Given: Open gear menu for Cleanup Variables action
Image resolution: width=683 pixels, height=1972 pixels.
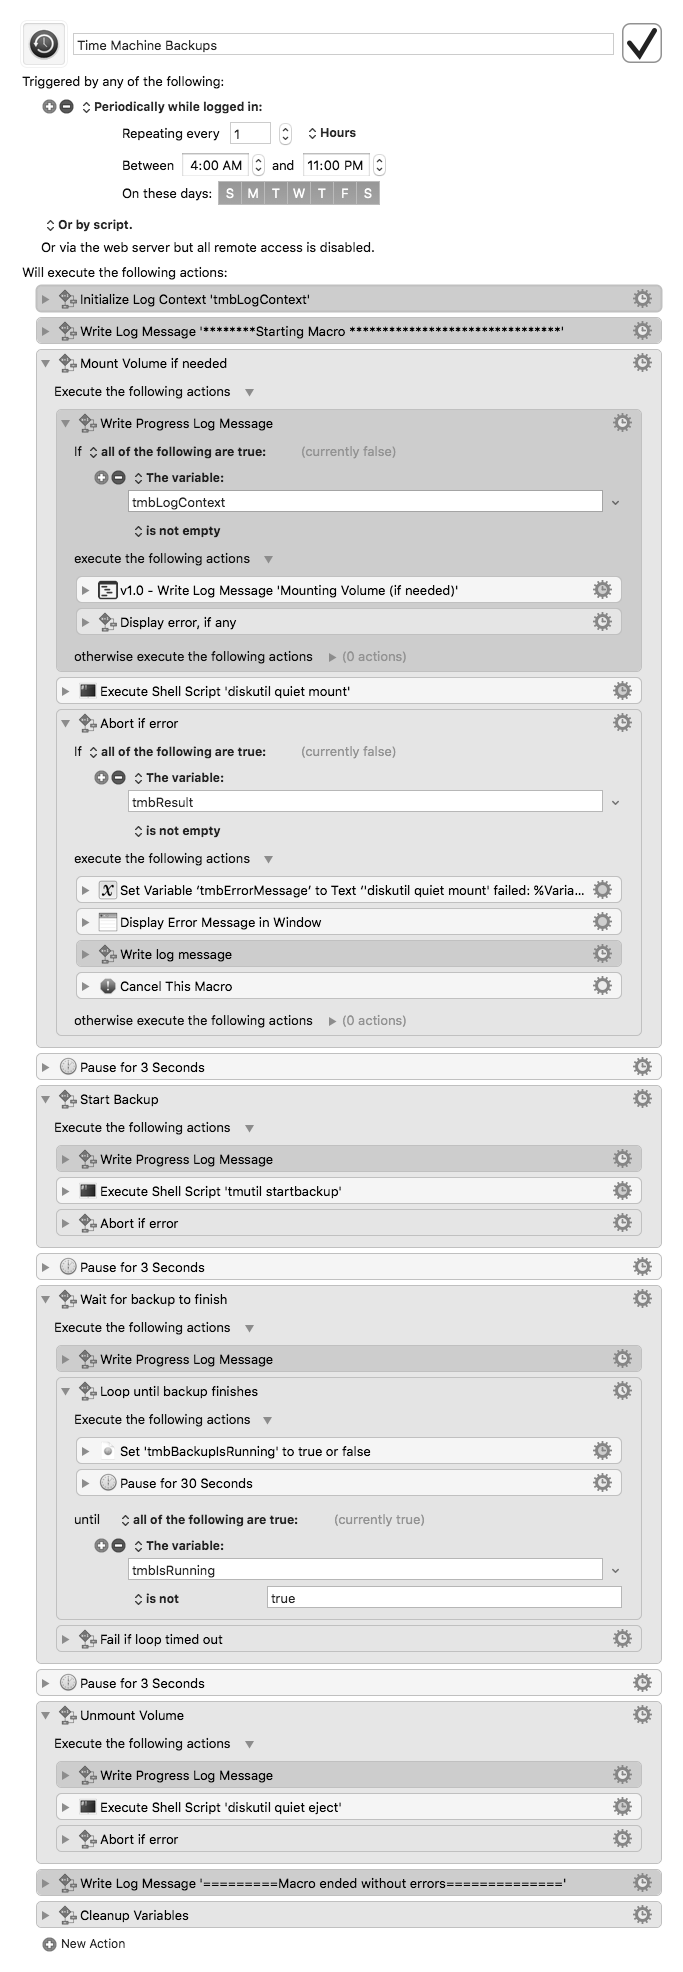Looking at the screenshot, I should (x=642, y=1914).
